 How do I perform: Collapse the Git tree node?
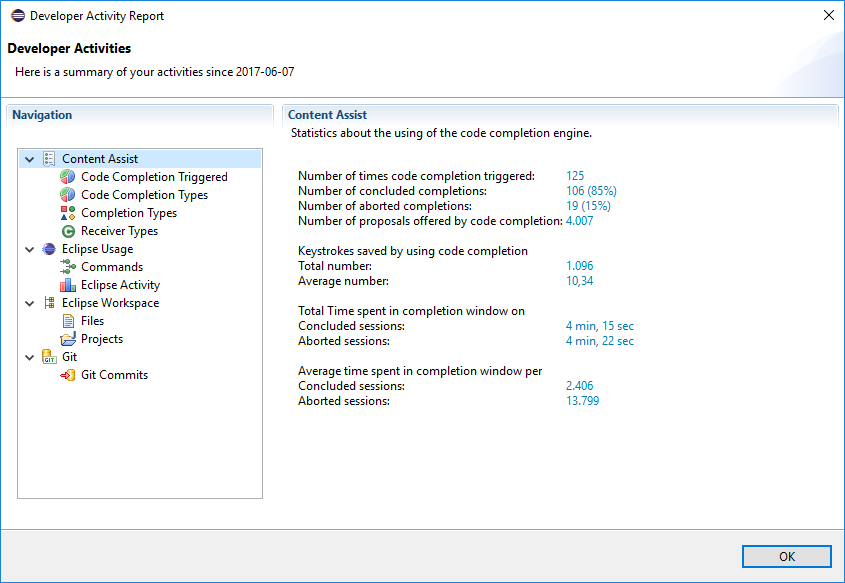pos(30,357)
